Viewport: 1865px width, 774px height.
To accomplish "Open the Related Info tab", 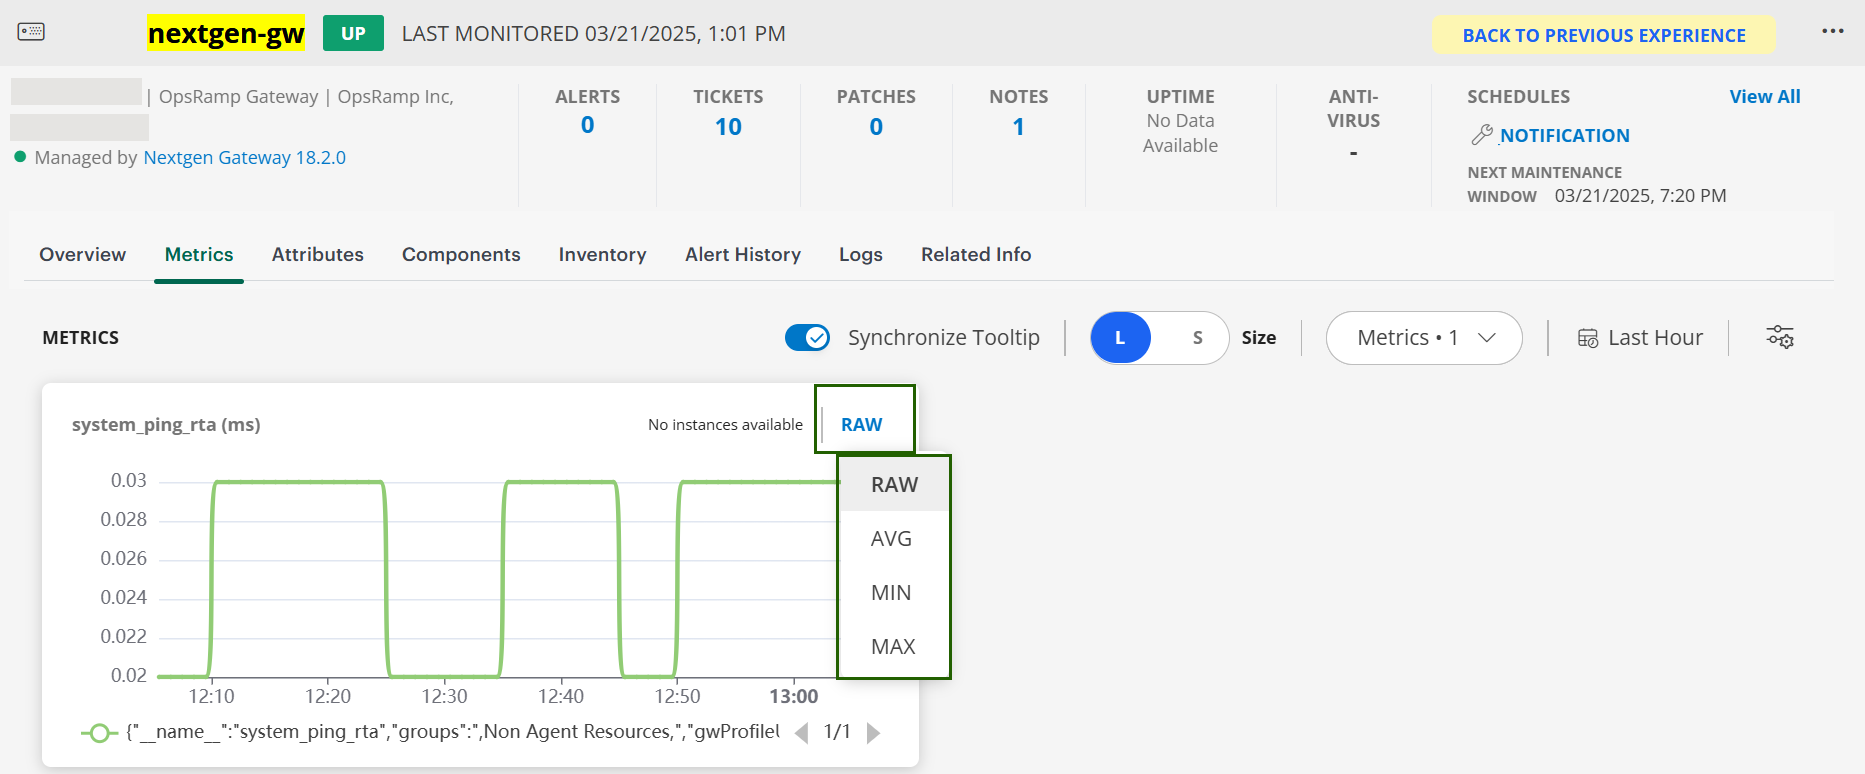I will click(976, 254).
